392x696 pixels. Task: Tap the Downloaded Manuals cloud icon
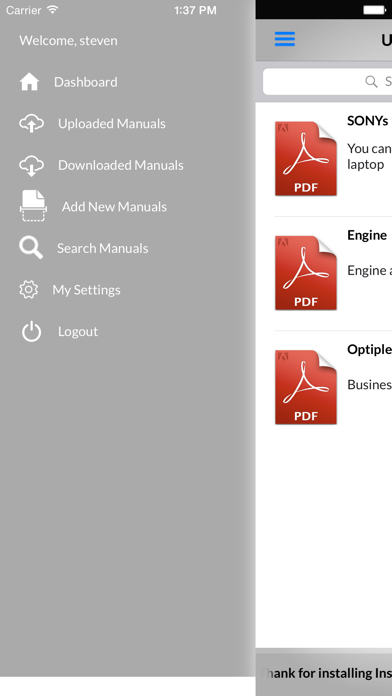[x=31, y=166]
